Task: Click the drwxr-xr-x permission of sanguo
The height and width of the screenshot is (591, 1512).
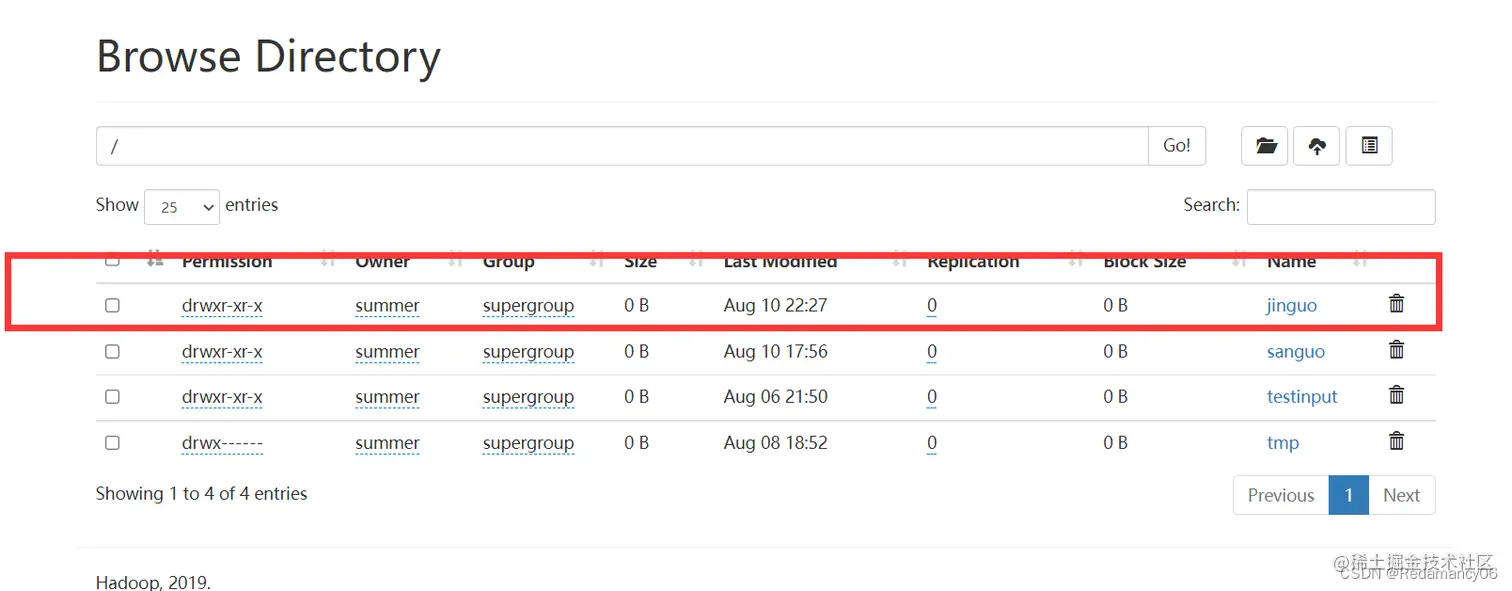Action: (x=222, y=351)
